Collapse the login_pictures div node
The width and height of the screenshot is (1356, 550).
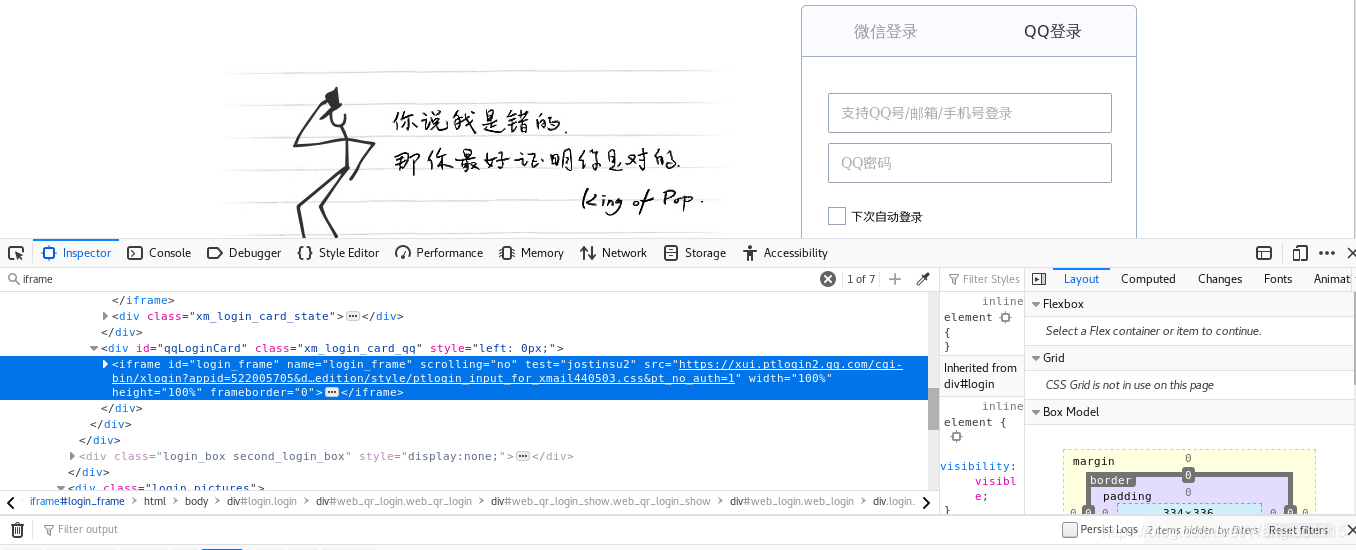(62, 488)
